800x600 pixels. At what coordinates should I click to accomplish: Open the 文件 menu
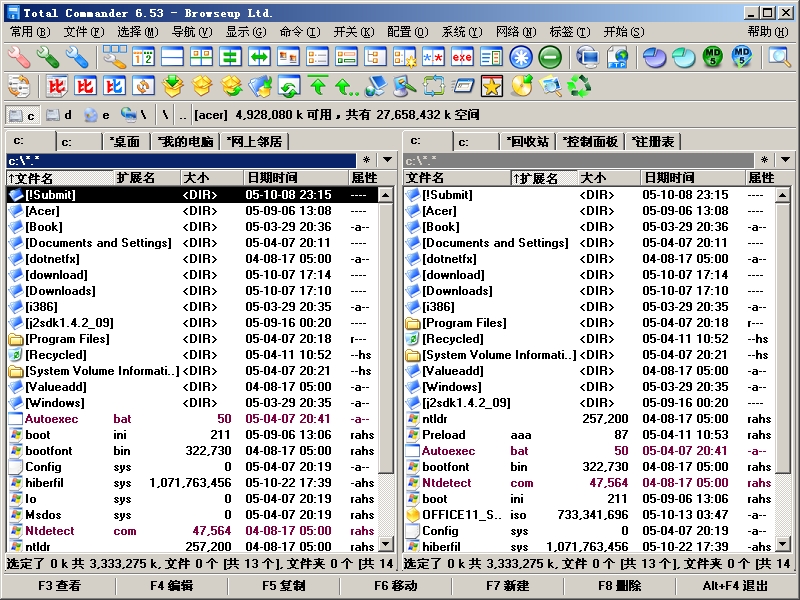coord(84,32)
